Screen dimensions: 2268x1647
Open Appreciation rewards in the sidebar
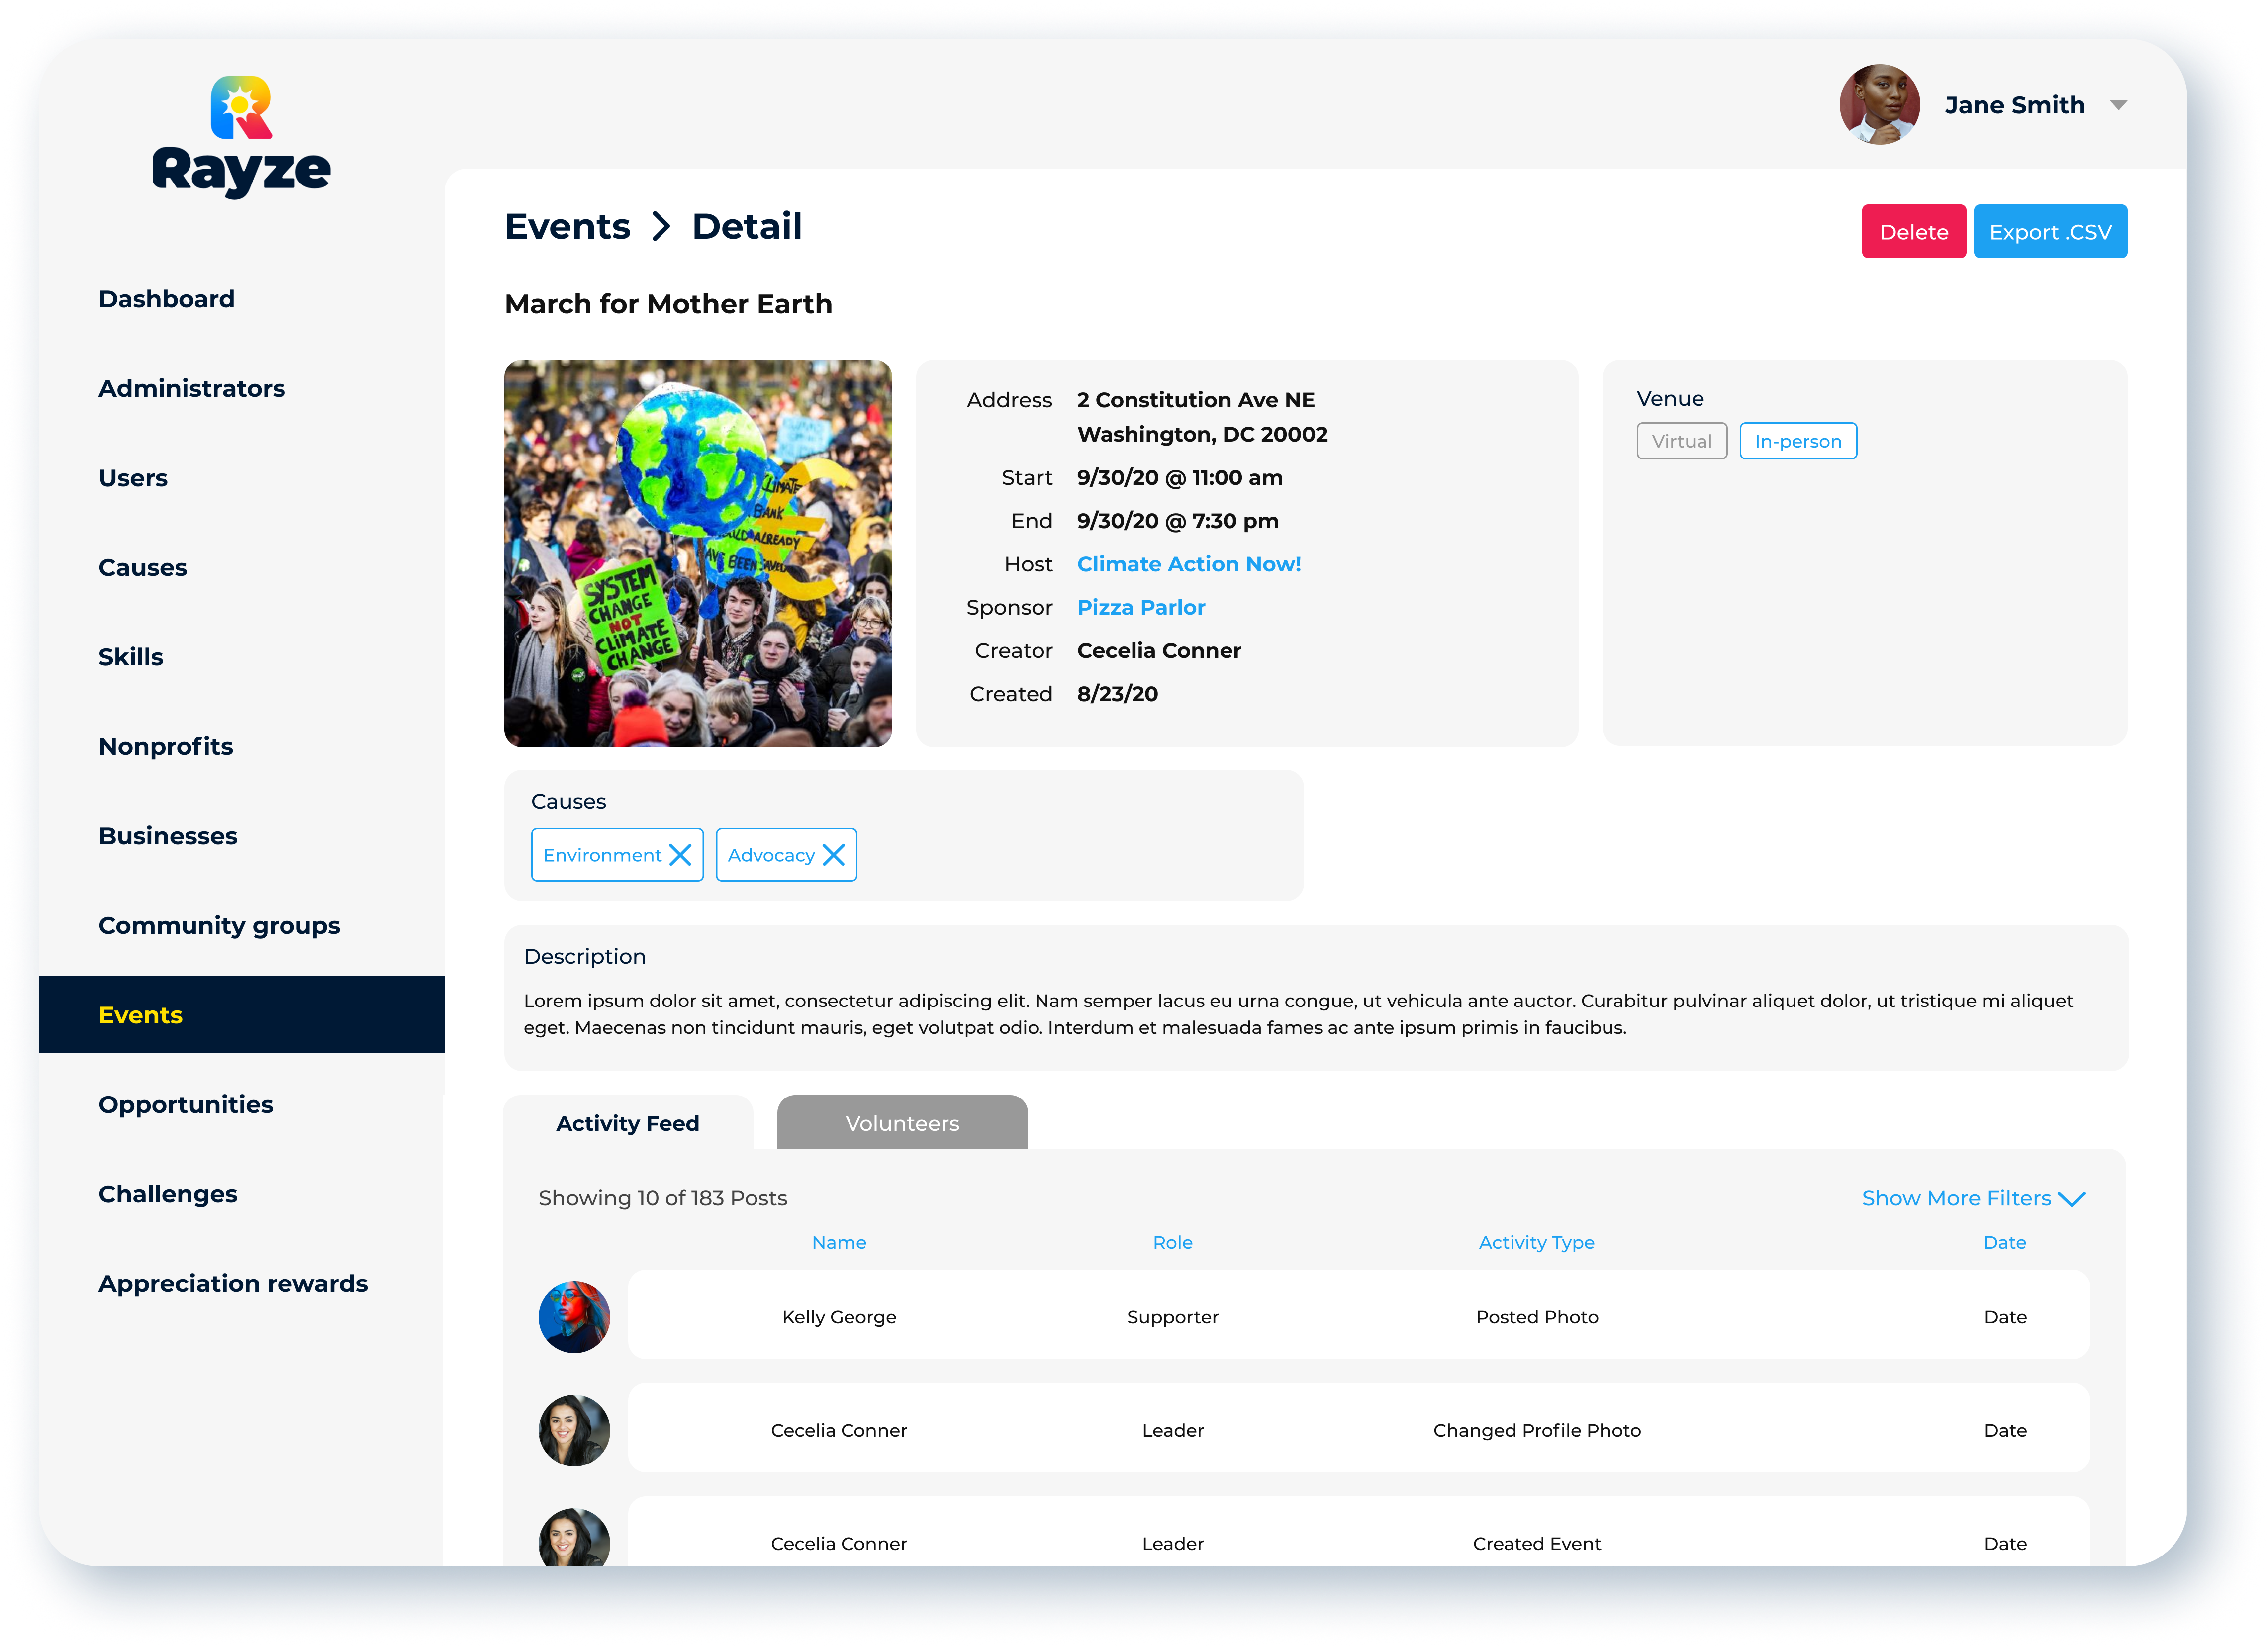(x=233, y=1284)
